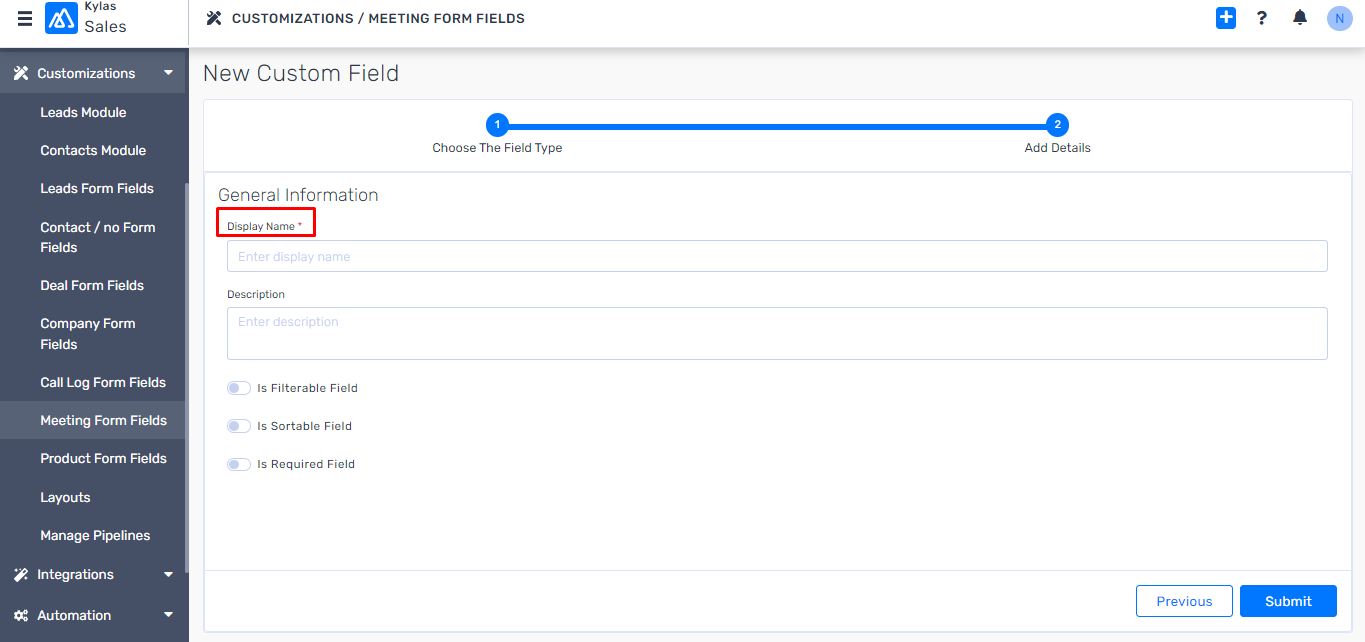Turn on the Is Sortable Field toggle
The height and width of the screenshot is (642, 1365).
238,426
